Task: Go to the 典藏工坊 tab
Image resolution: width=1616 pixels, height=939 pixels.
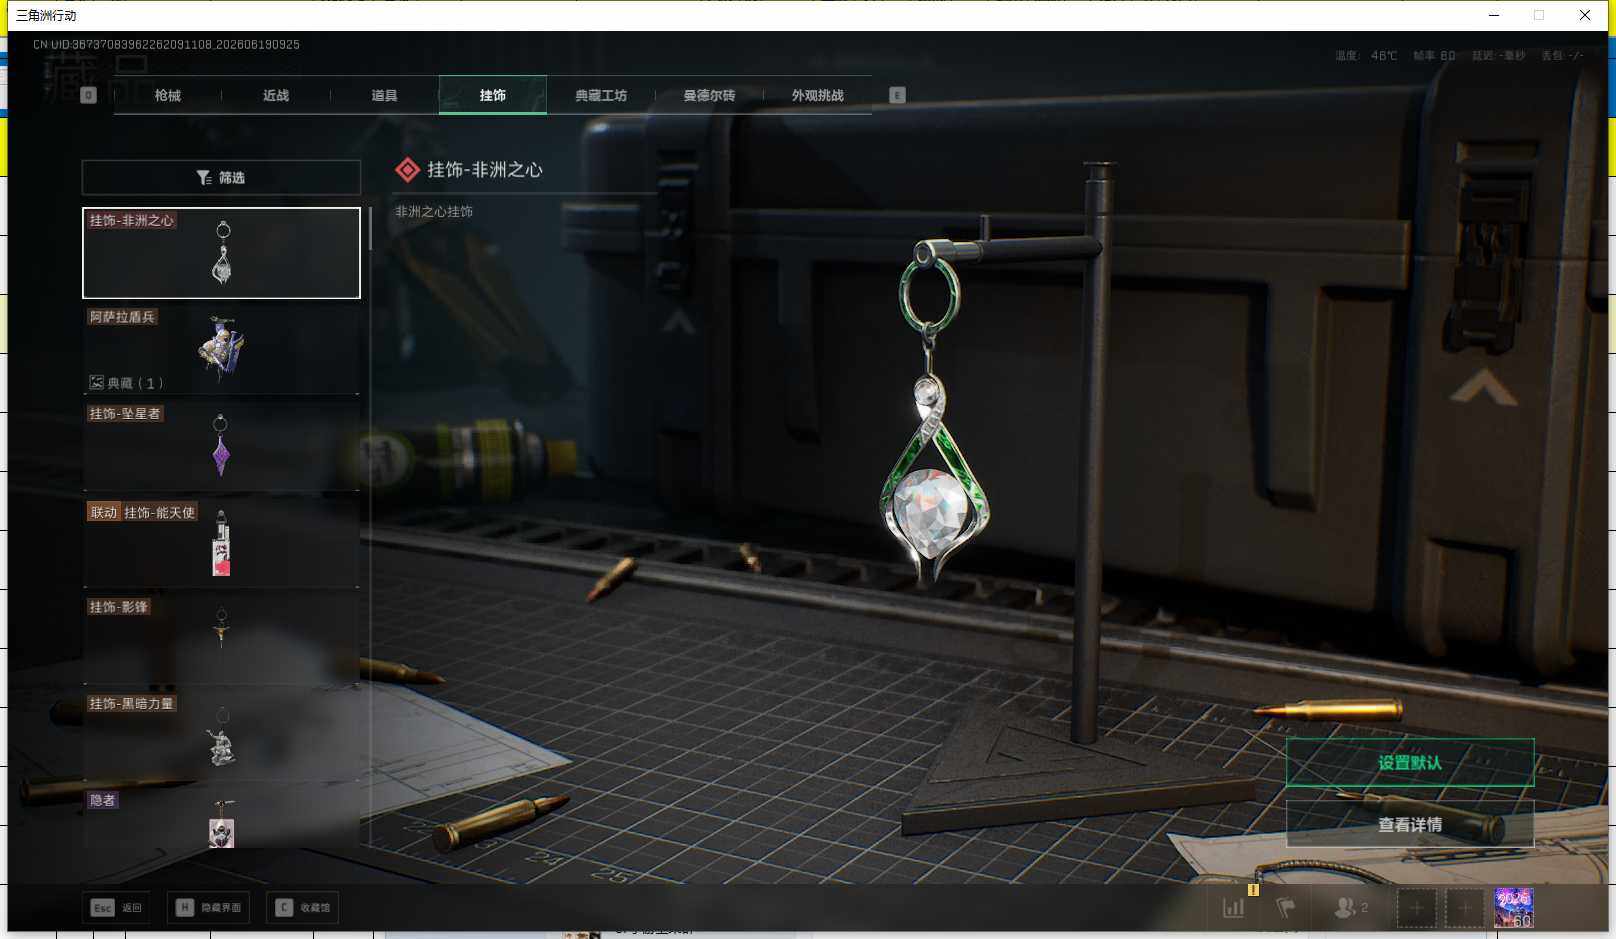Action: coord(601,95)
